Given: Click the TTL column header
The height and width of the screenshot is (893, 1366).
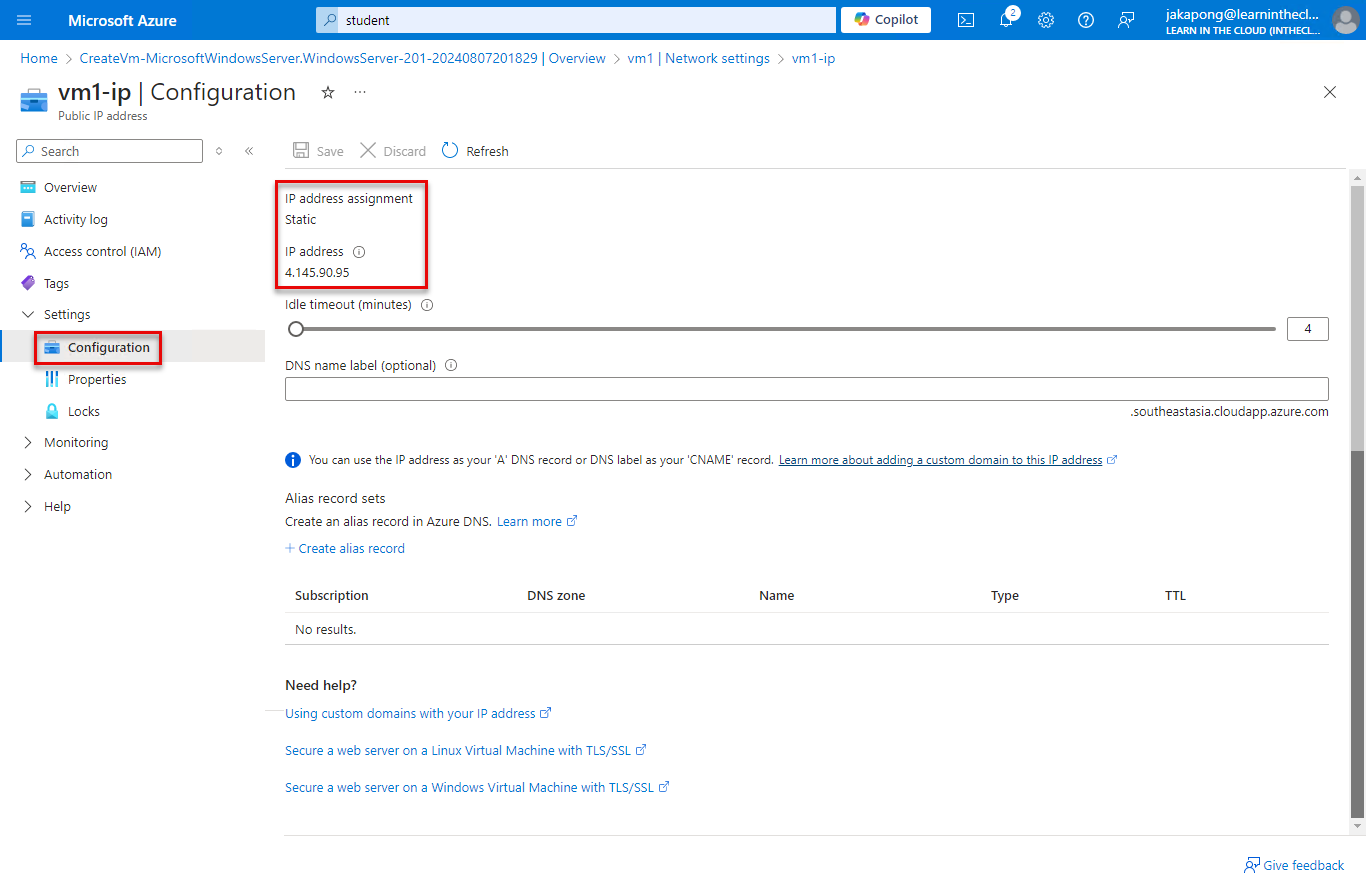Looking at the screenshot, I should [1175, 596].
